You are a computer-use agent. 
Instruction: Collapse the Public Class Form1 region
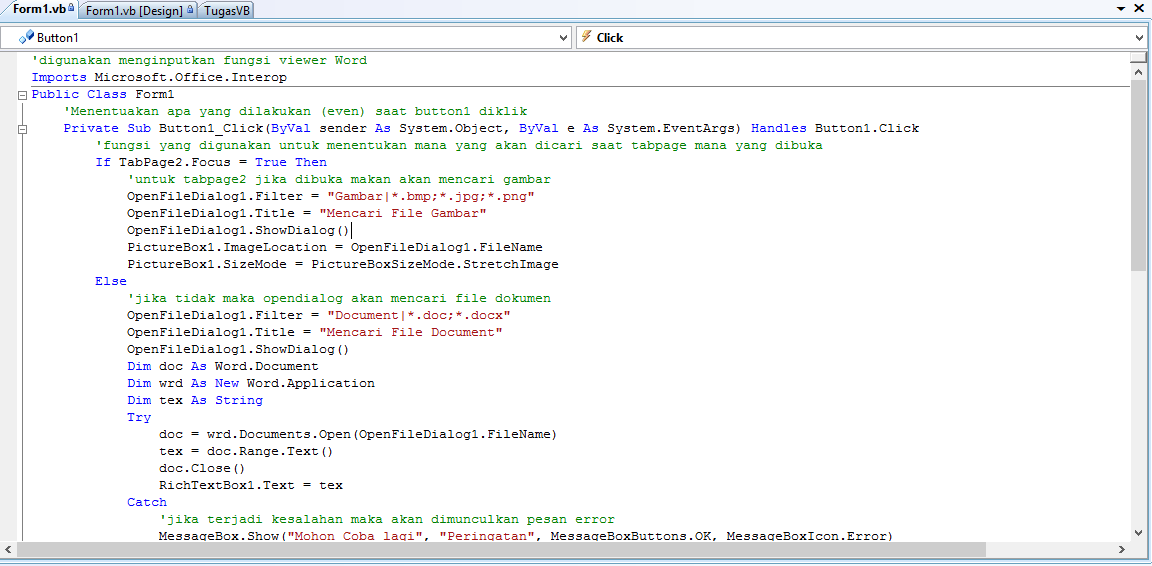(22, 95)
